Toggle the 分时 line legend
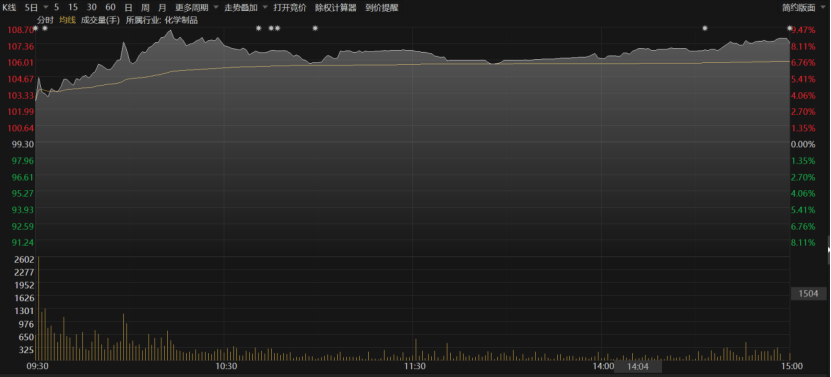Screen dimensions: 831x377 pyautogui.click(x=45, y=20)
